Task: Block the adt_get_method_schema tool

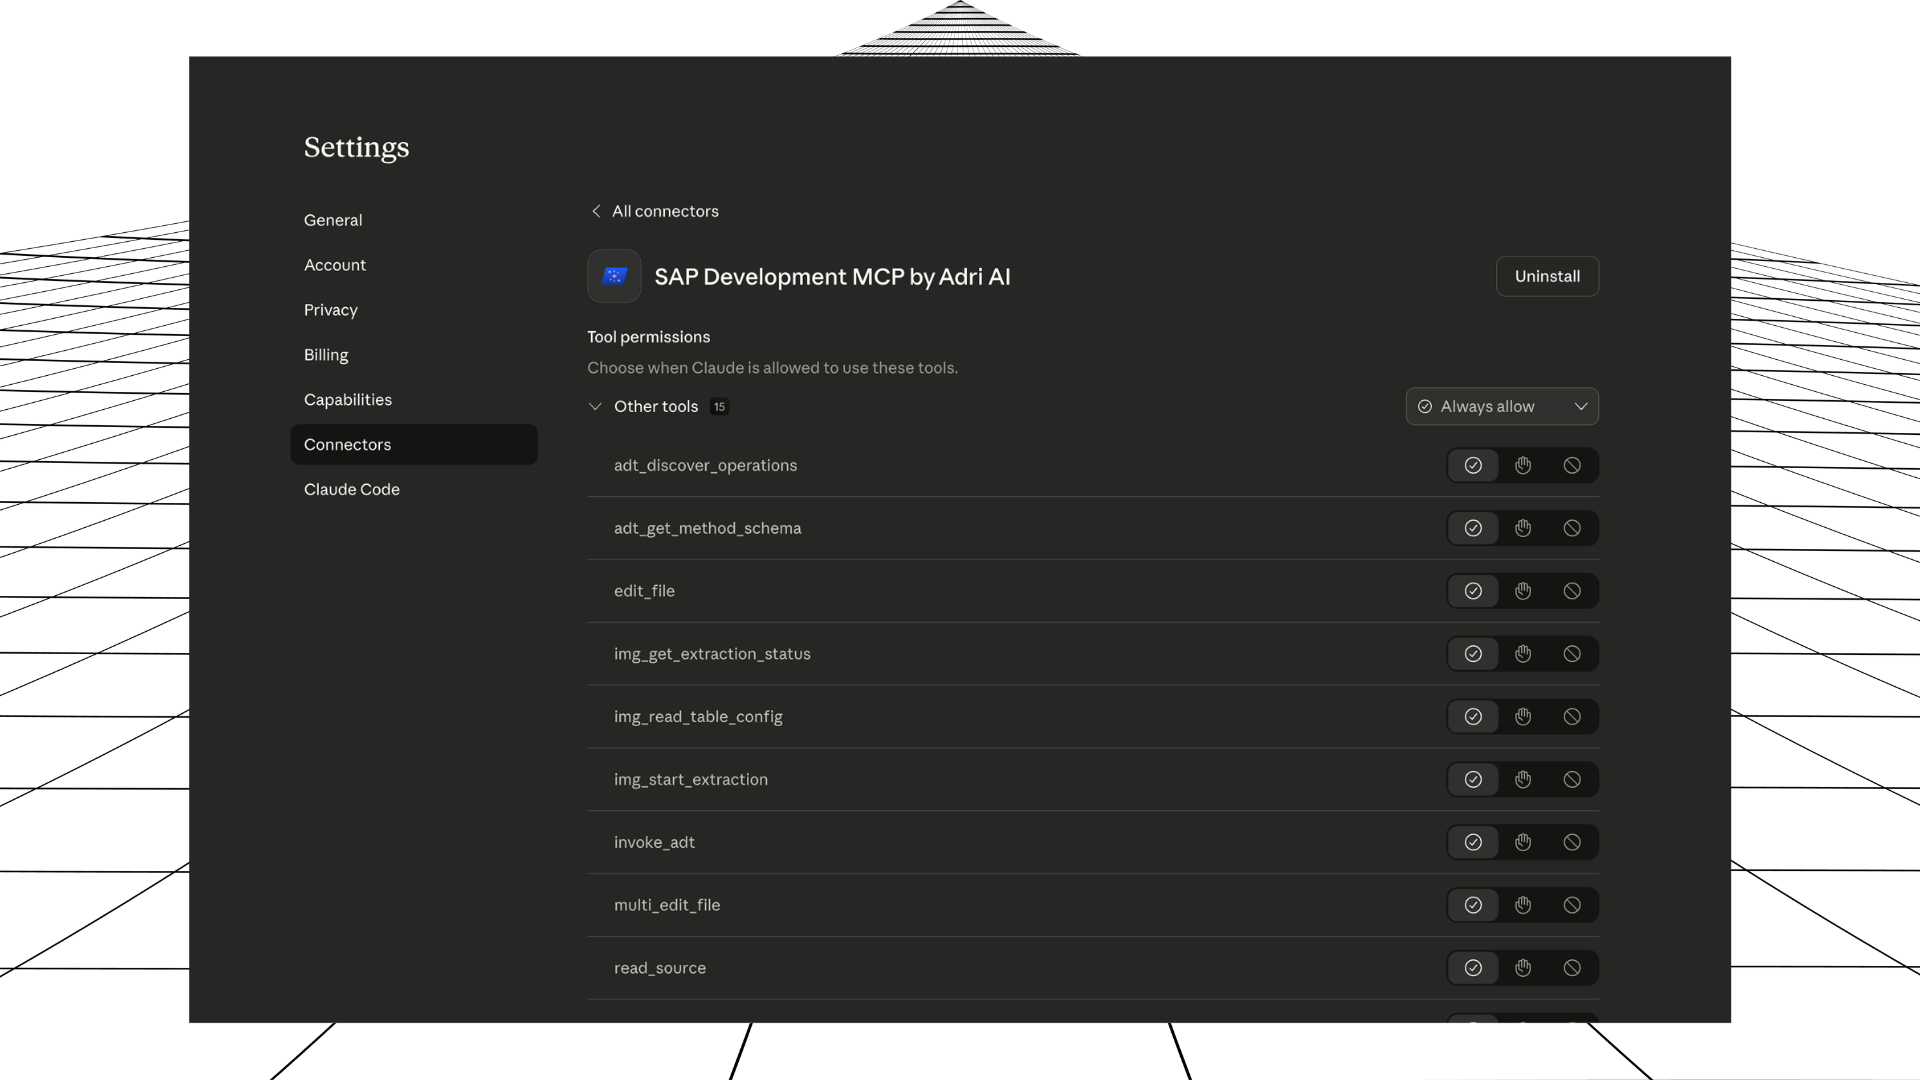Action: [1572, 528]
